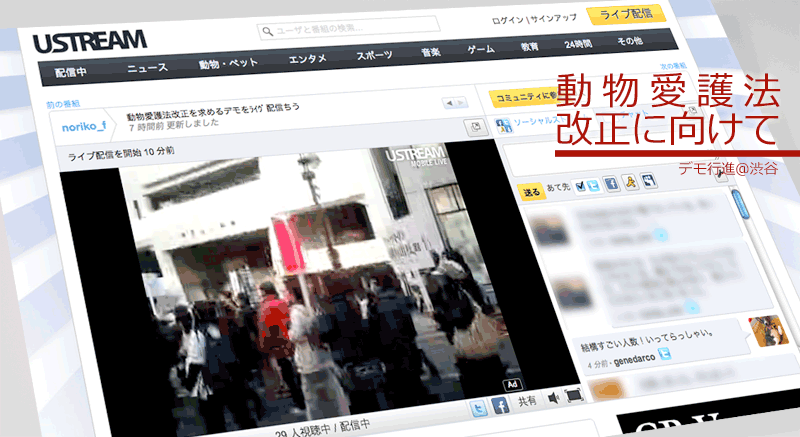Click the pop-out icon above the video
The image size is (800, 437).
pos(476,127)
